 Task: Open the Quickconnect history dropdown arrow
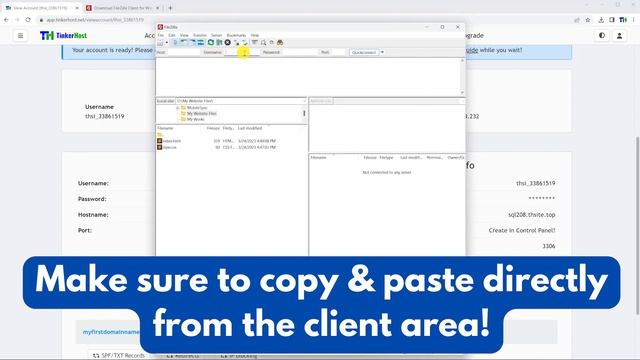point(382,52)
